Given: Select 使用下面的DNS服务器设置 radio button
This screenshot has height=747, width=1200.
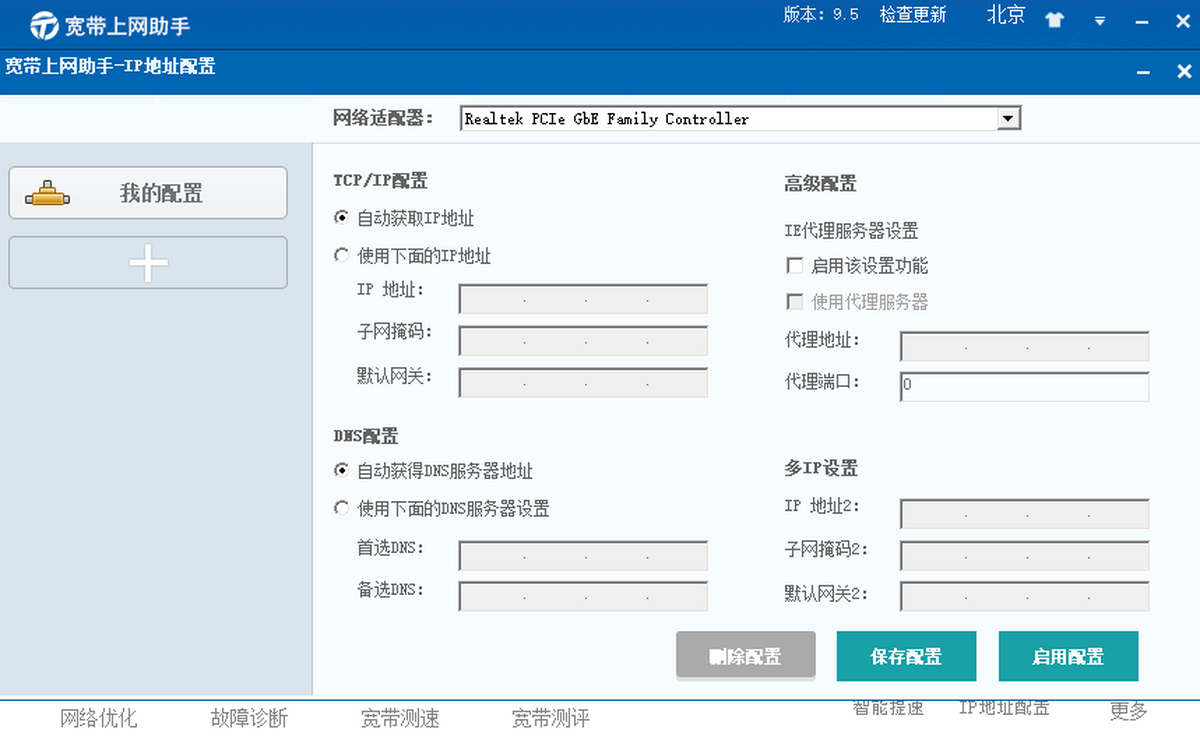Looking at the screenshot, I should tap(341, 508).
